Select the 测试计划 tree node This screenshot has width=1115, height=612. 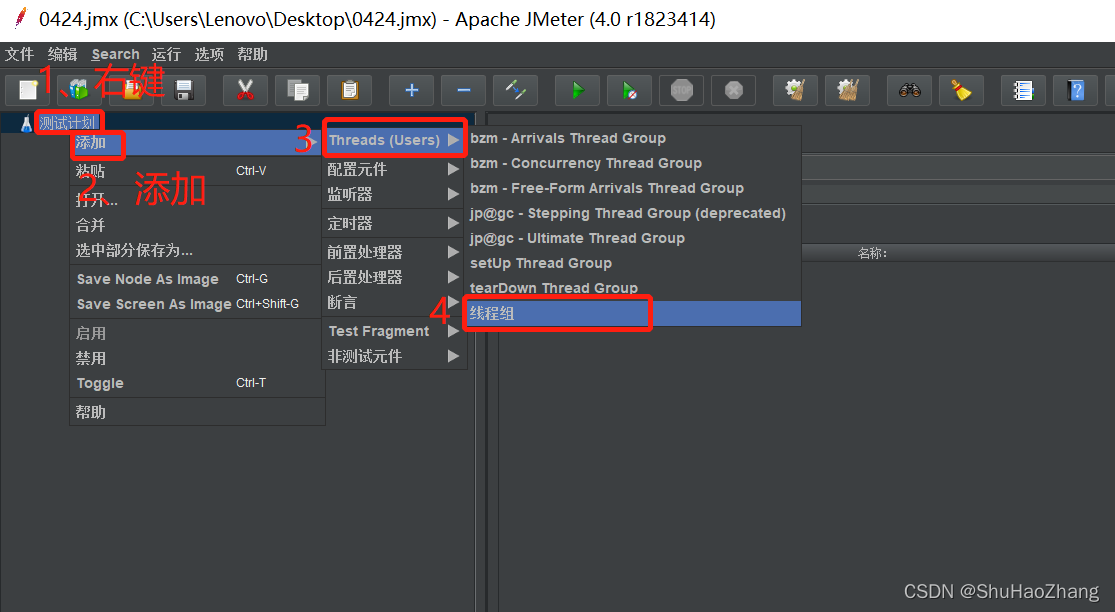point(67,123)
